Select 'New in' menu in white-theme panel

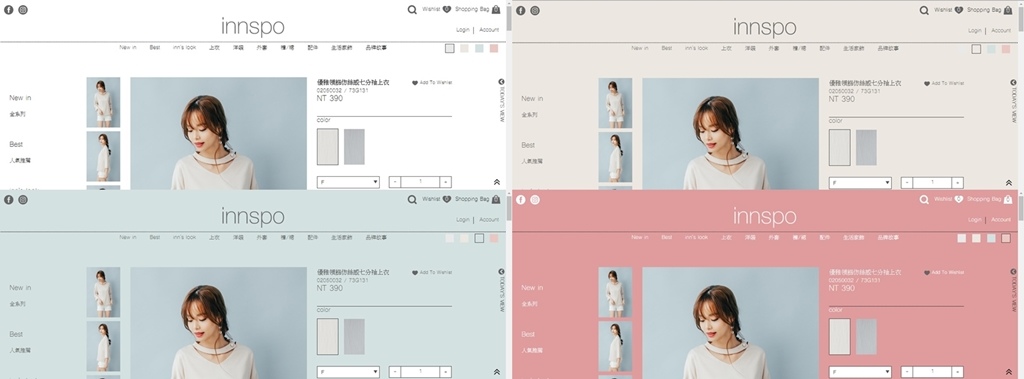click(x=128, y=48)
